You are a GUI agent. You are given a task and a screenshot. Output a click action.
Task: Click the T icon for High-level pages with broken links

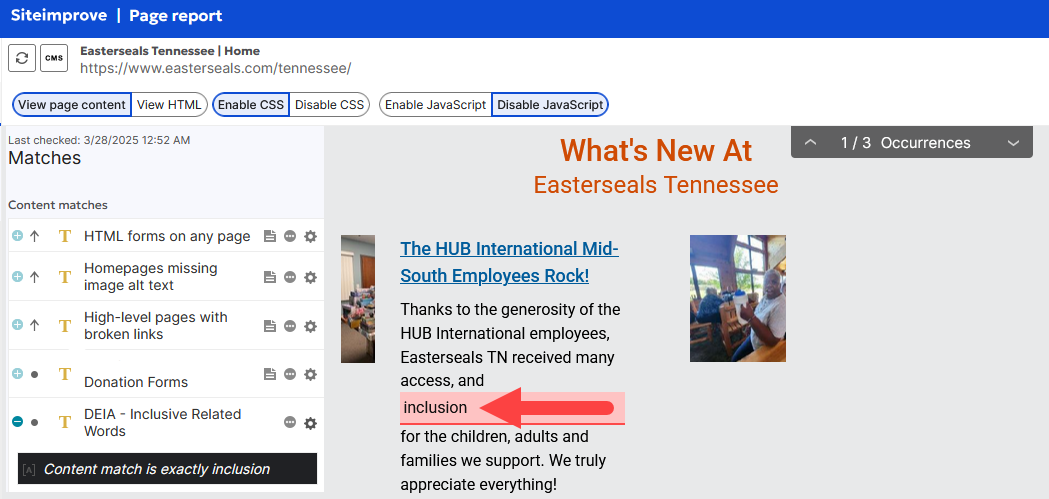(x=65, y=326)
